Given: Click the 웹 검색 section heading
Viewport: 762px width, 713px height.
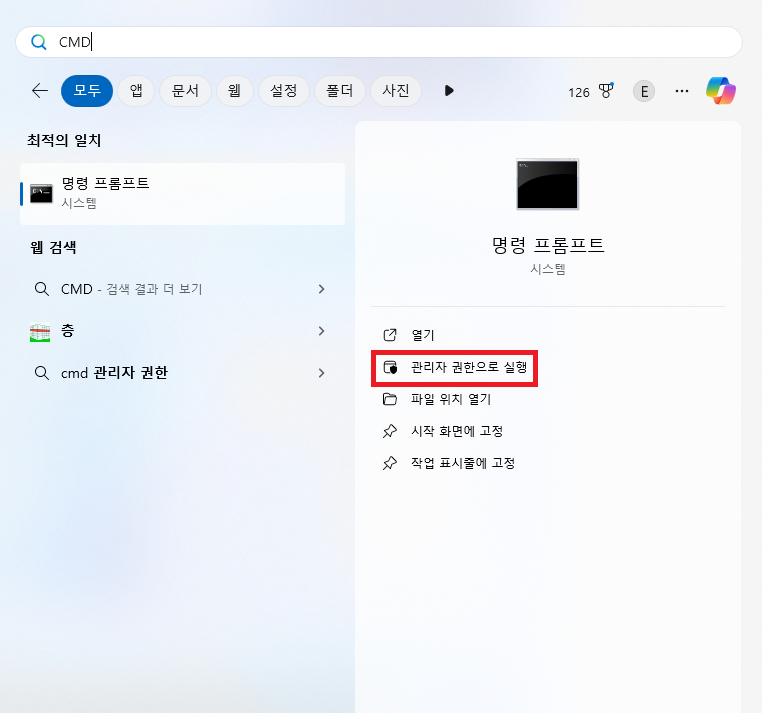Looking at the screenshot, I should pos(53,247).
